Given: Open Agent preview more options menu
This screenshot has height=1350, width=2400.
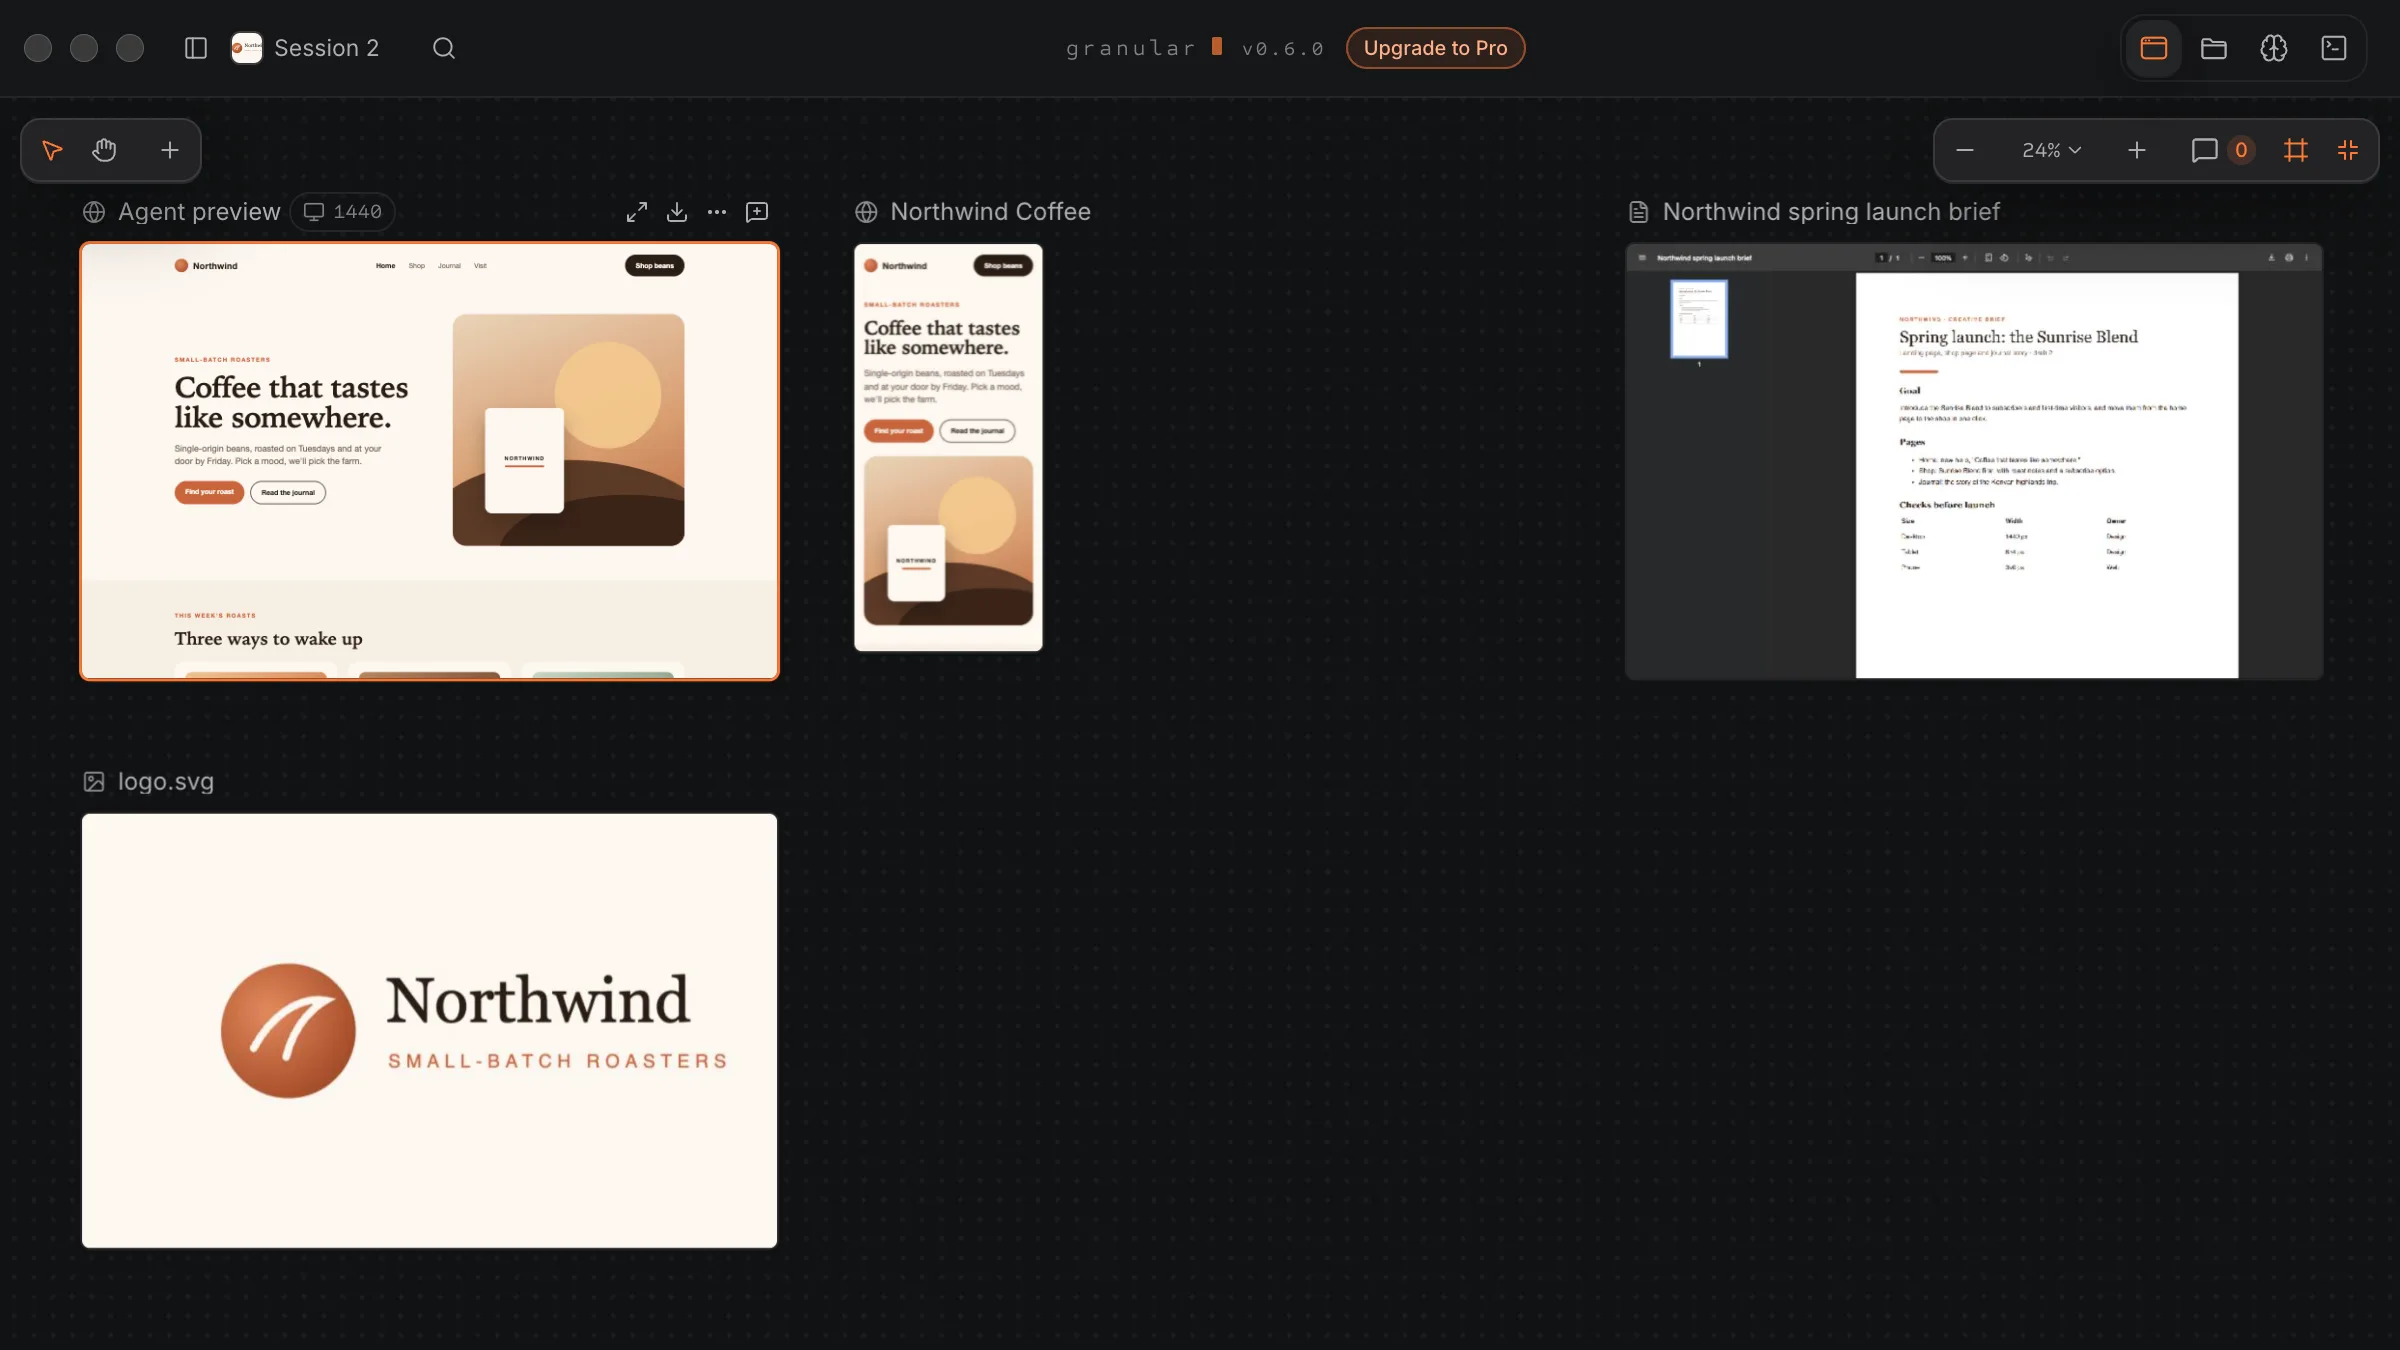Looking at the screenshot, I should pos(717,212).
